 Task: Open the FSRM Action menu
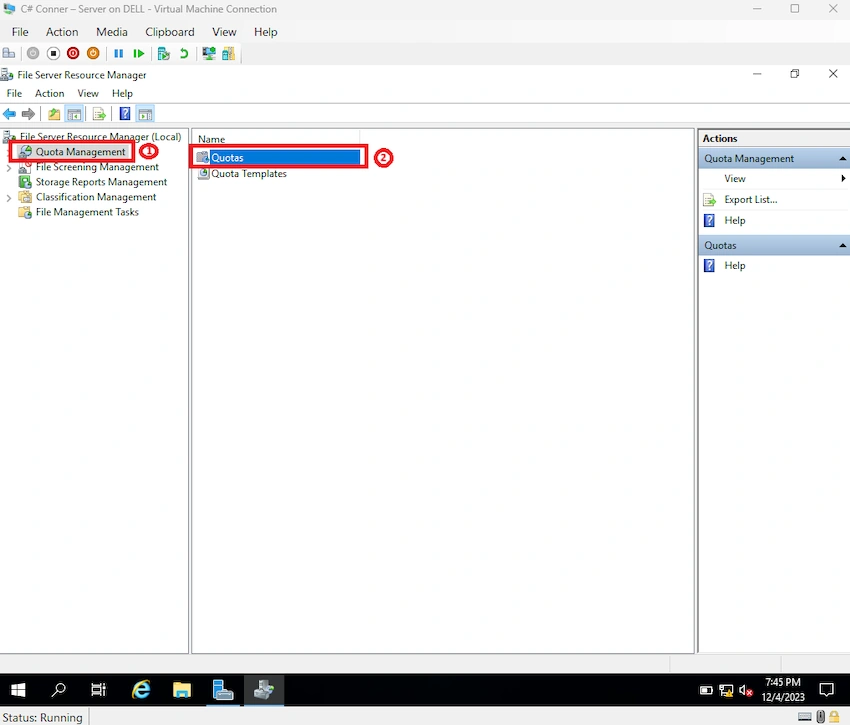click(x=49, y=93)
